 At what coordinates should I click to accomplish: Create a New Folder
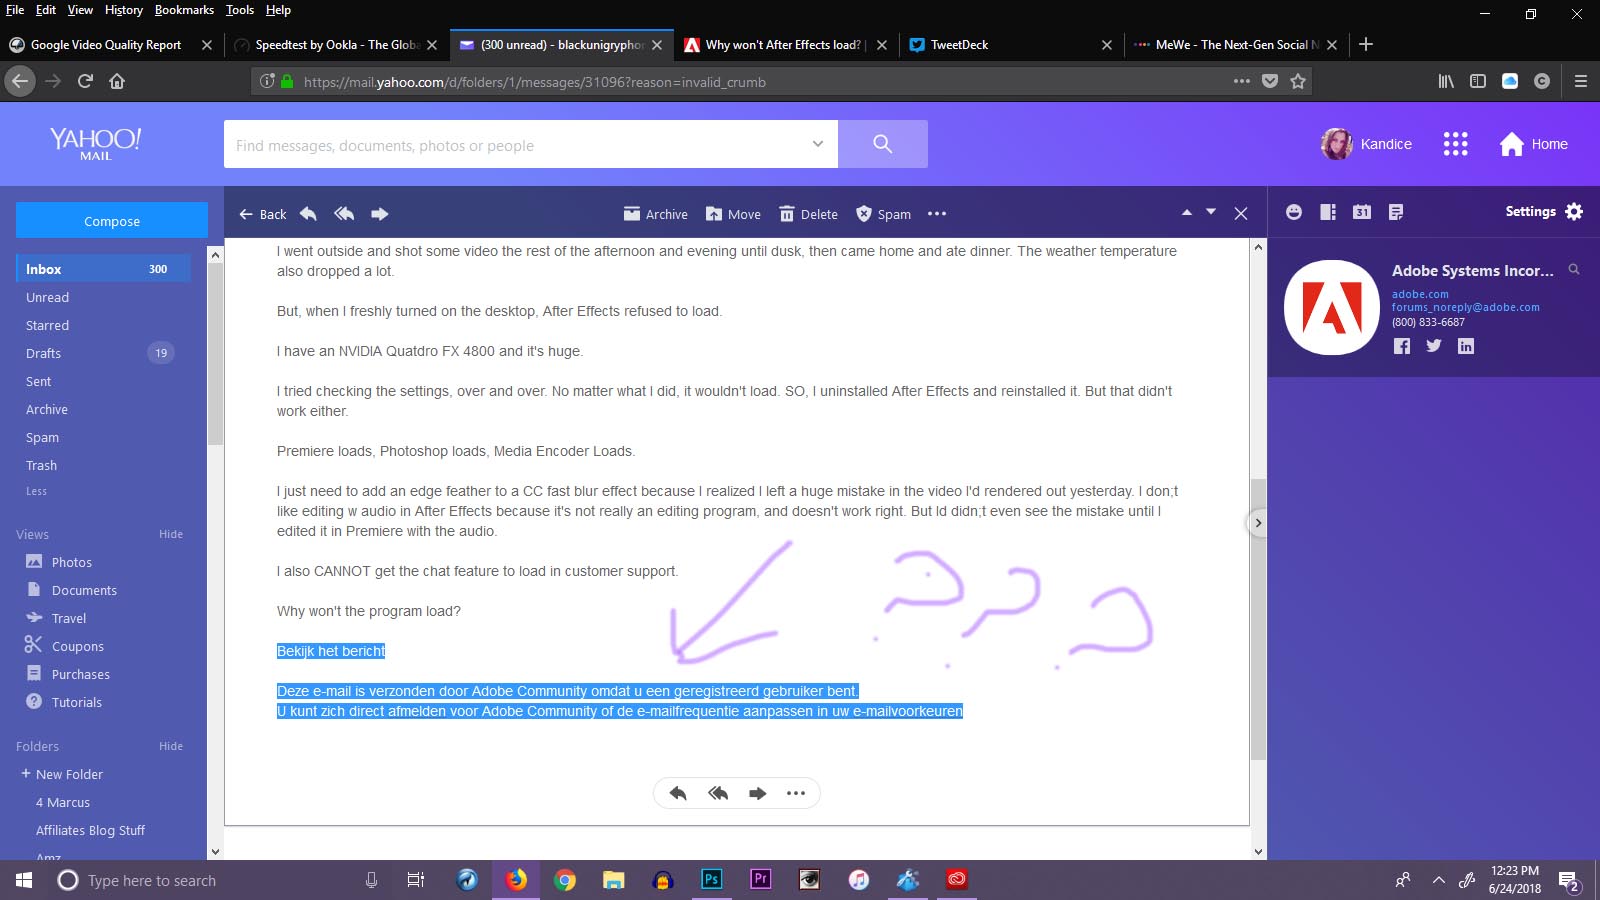point(62,774)
